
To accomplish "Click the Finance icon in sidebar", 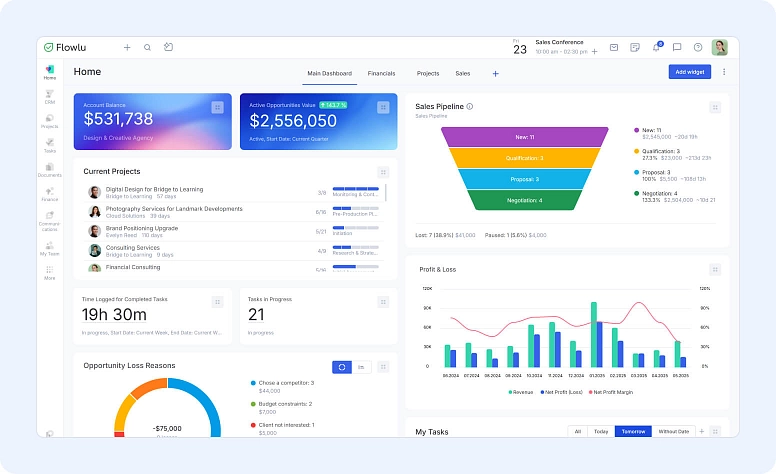I will 49,193.
